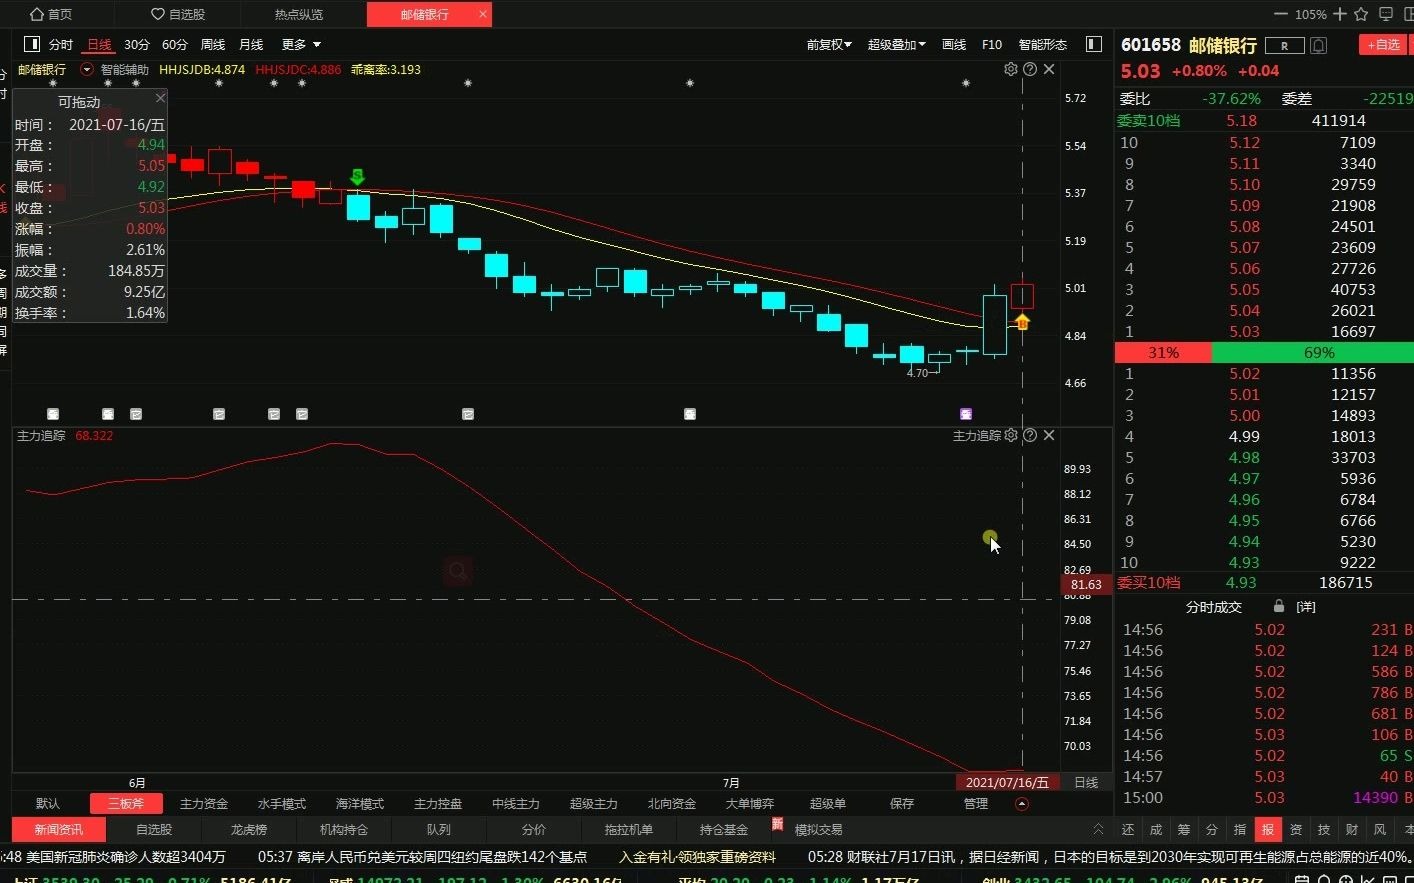This screenshot has height=883, width=1414.
Task: Select the 主力资金 indicator template
Action: point(204,804)
